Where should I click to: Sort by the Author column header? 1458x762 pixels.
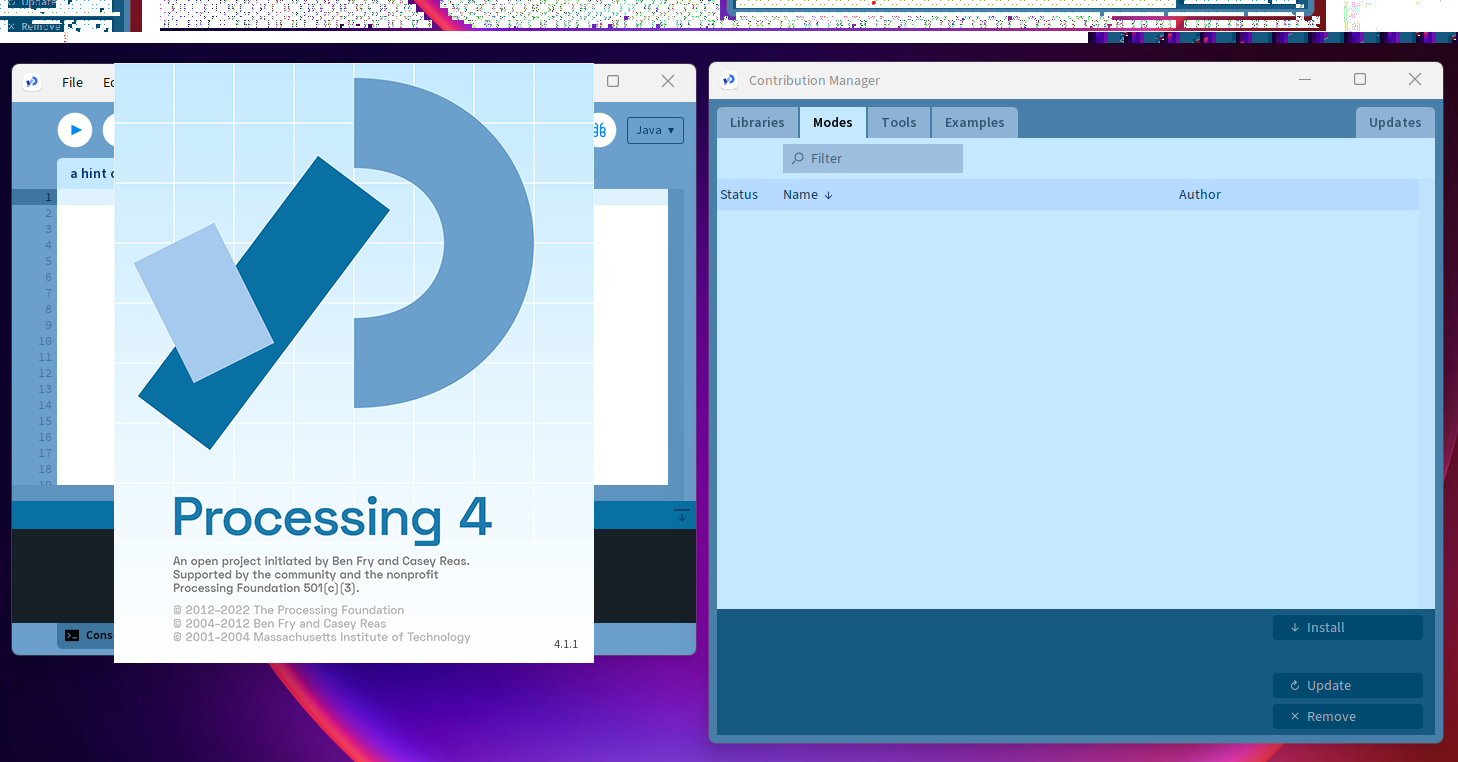coord(1200,194)
